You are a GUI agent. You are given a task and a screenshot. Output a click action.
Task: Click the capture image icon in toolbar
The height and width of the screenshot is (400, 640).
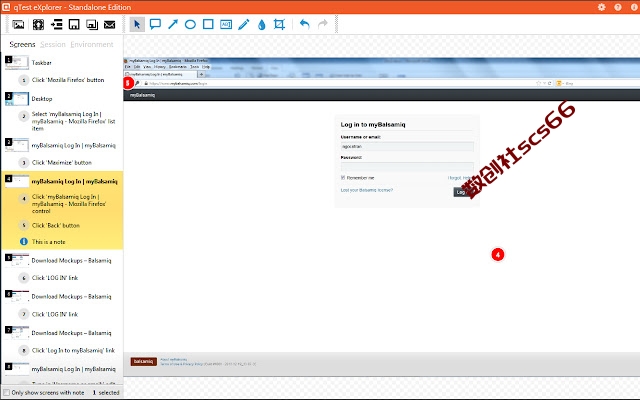click(18, 24)
